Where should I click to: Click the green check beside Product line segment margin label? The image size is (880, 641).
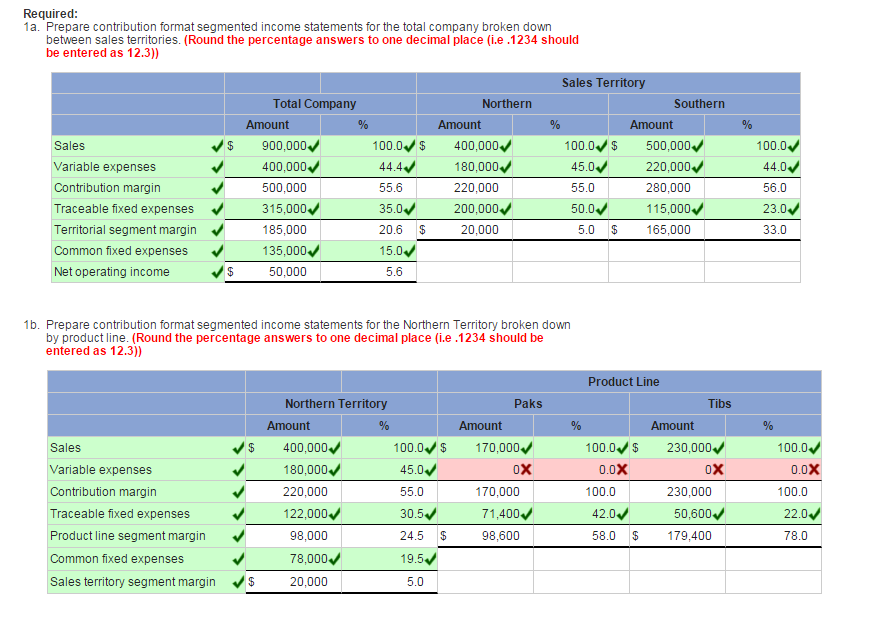click(239, 536)
